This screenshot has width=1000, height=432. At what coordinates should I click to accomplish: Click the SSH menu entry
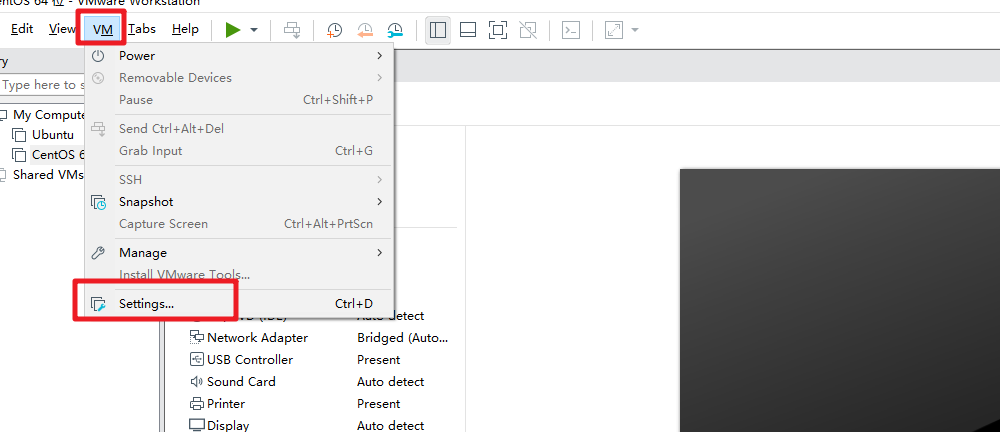[x=240, y=180]
